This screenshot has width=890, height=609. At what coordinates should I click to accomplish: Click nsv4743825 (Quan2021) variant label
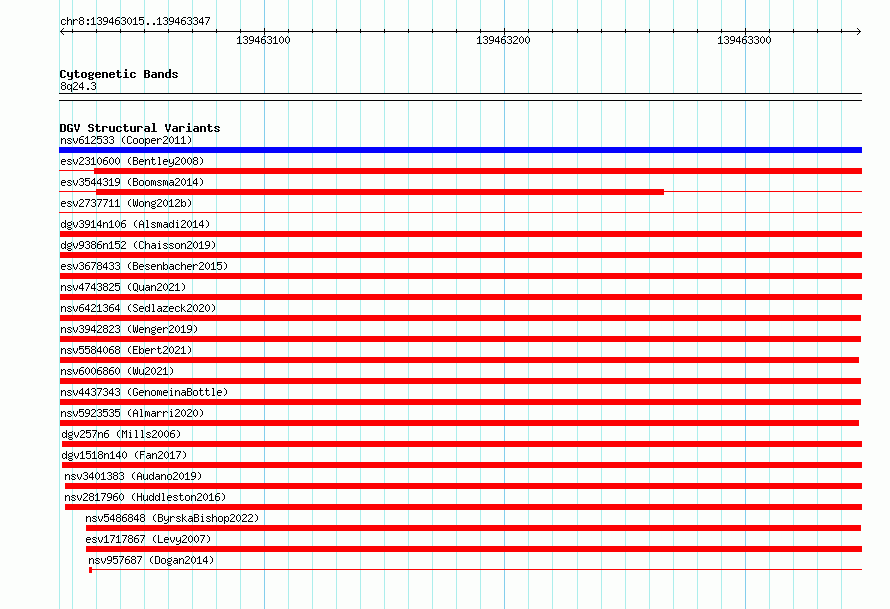[x=123, y=287]
